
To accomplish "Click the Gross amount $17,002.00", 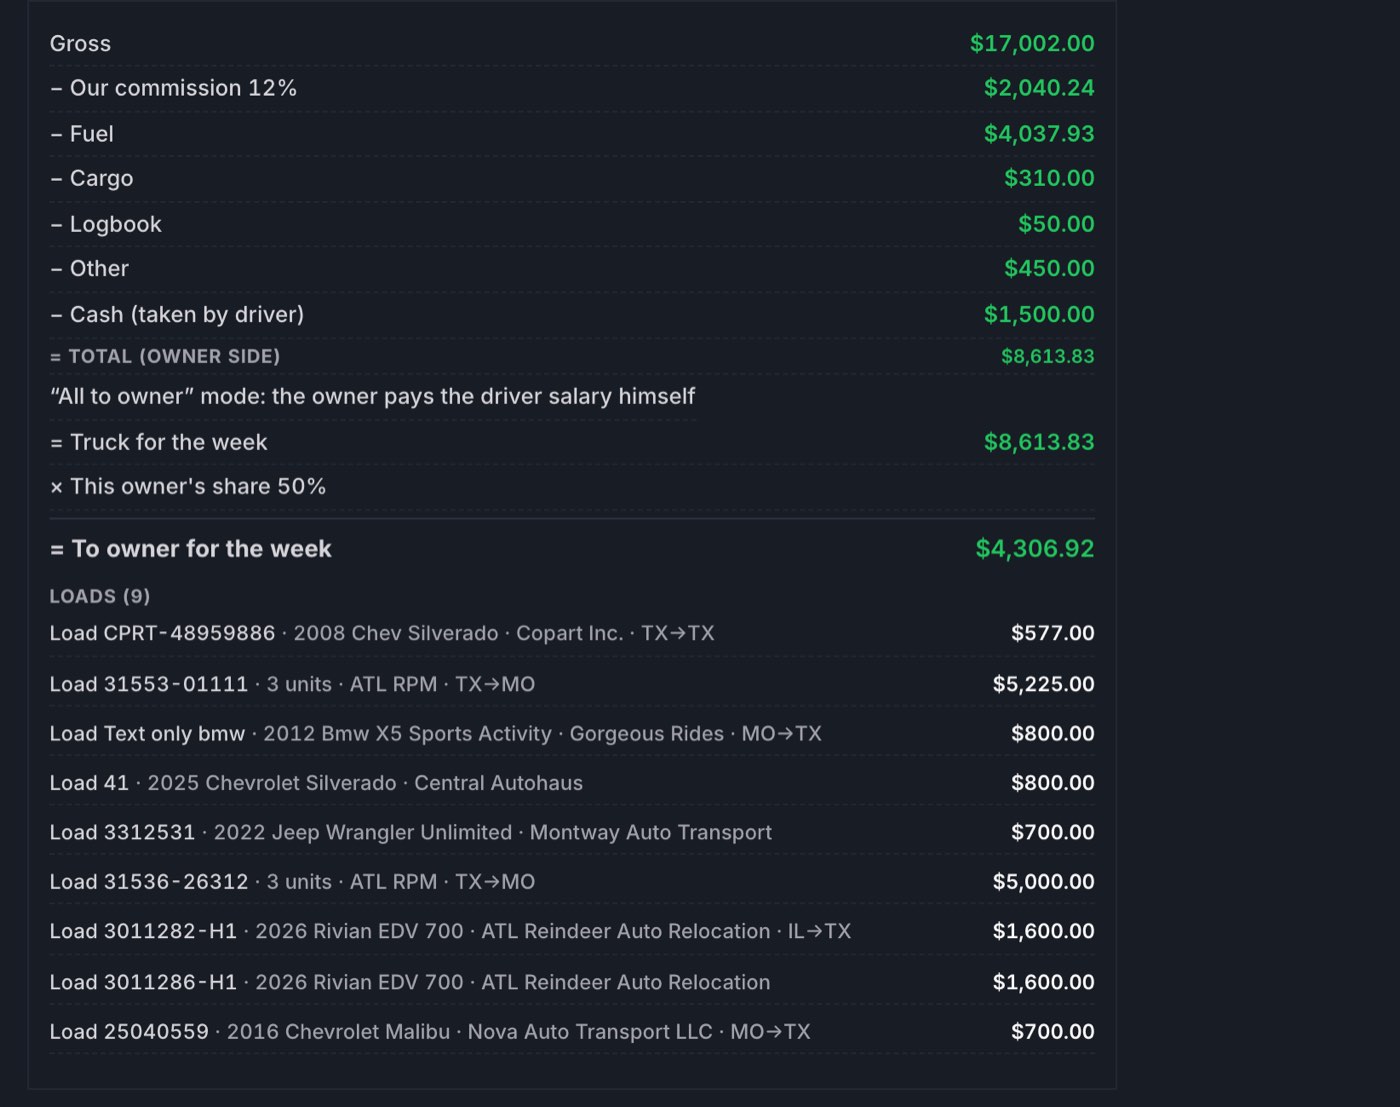I will tap(1032, 43).
